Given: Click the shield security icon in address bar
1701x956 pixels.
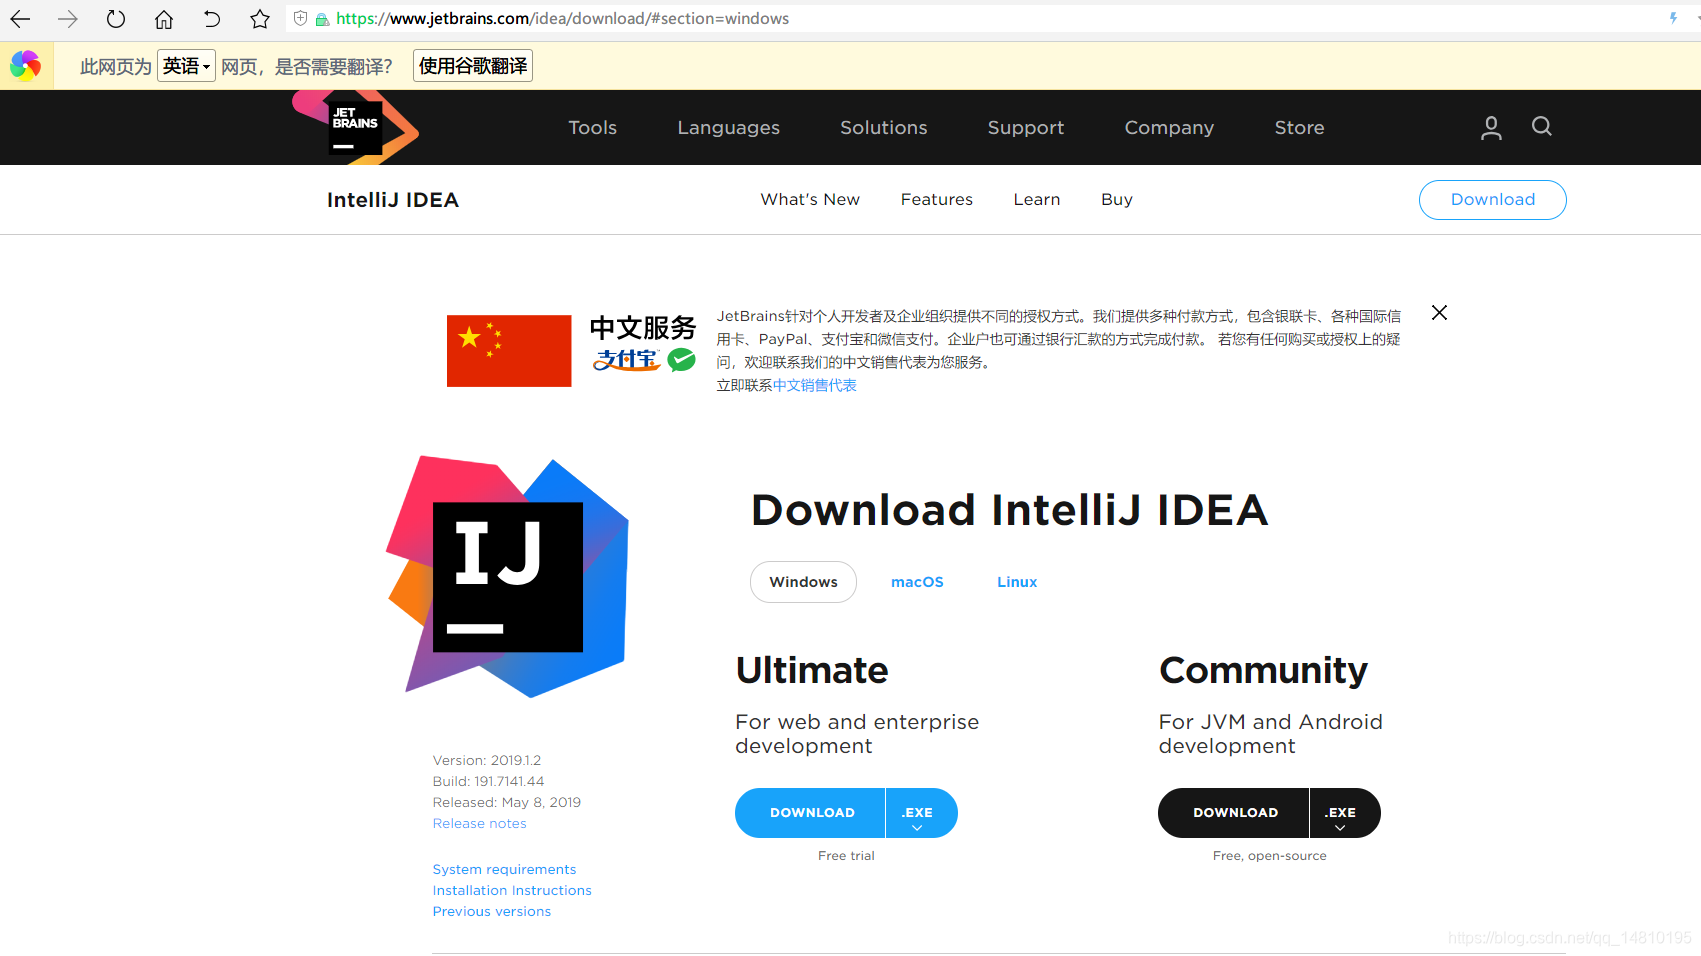Looking at the screenshot, I should (x=301, y=18).
